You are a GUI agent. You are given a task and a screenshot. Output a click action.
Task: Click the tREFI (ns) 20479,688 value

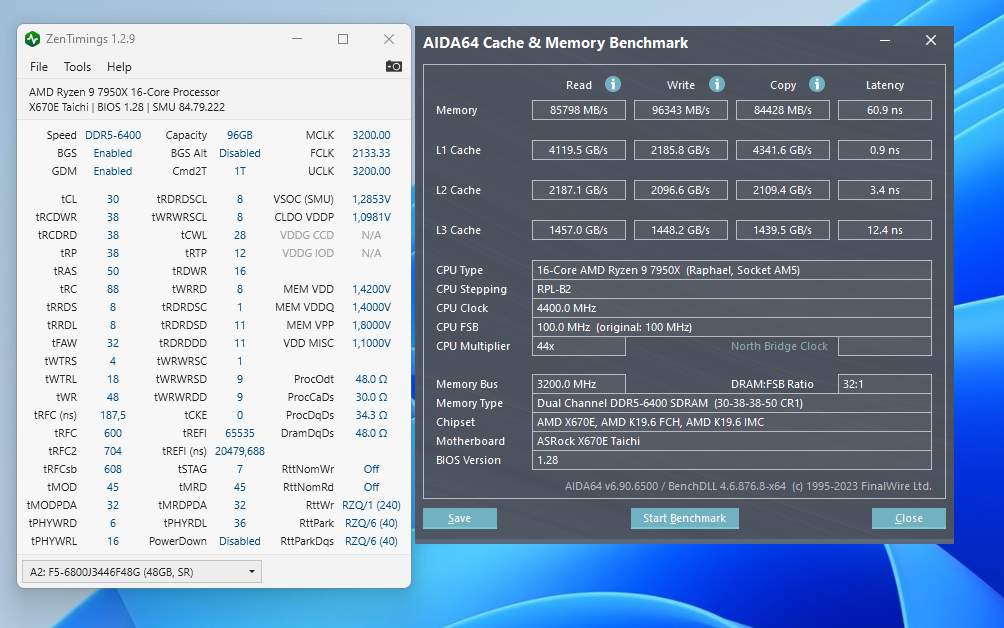[239, 451]
